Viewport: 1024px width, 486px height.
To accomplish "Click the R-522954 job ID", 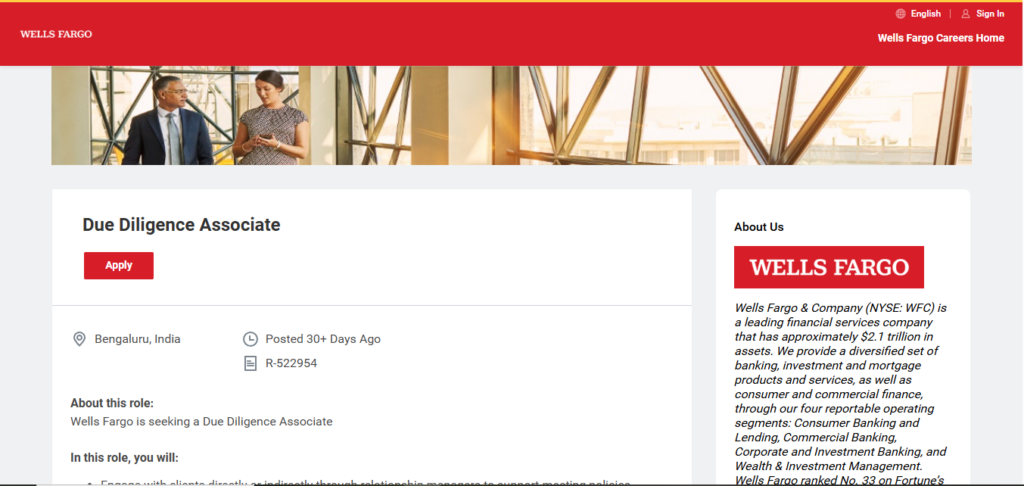I will point(291,363).
